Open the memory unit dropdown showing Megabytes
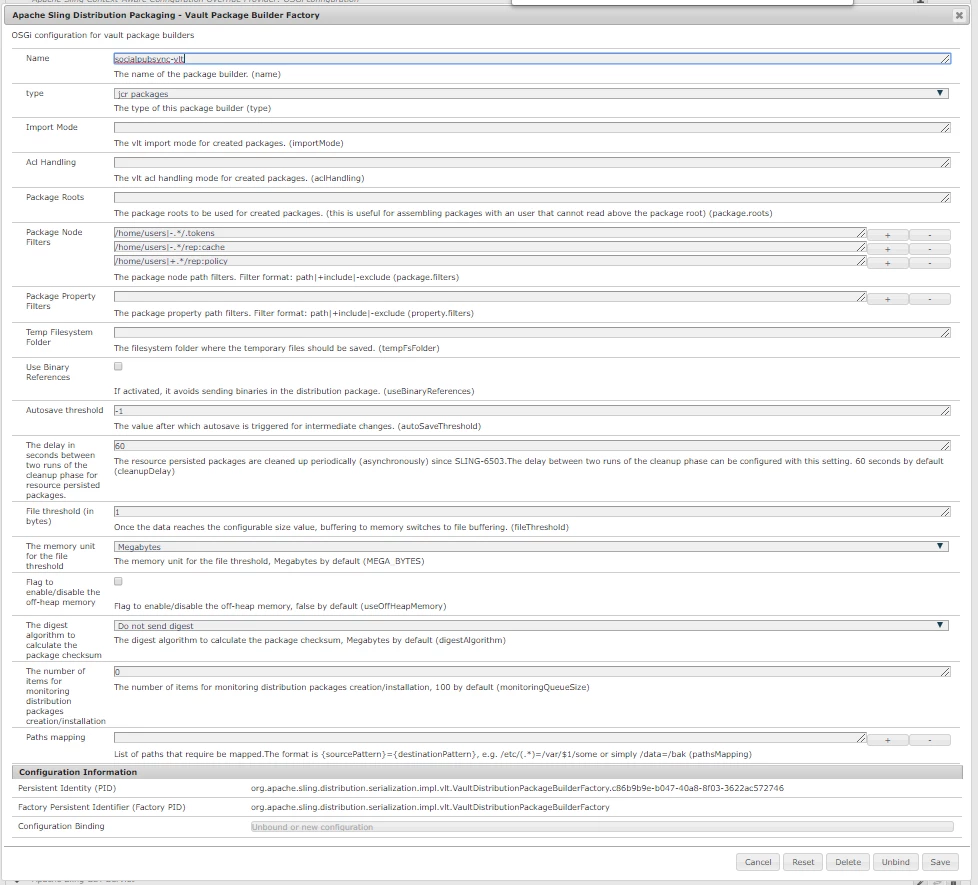 click(x=531, y=546)
